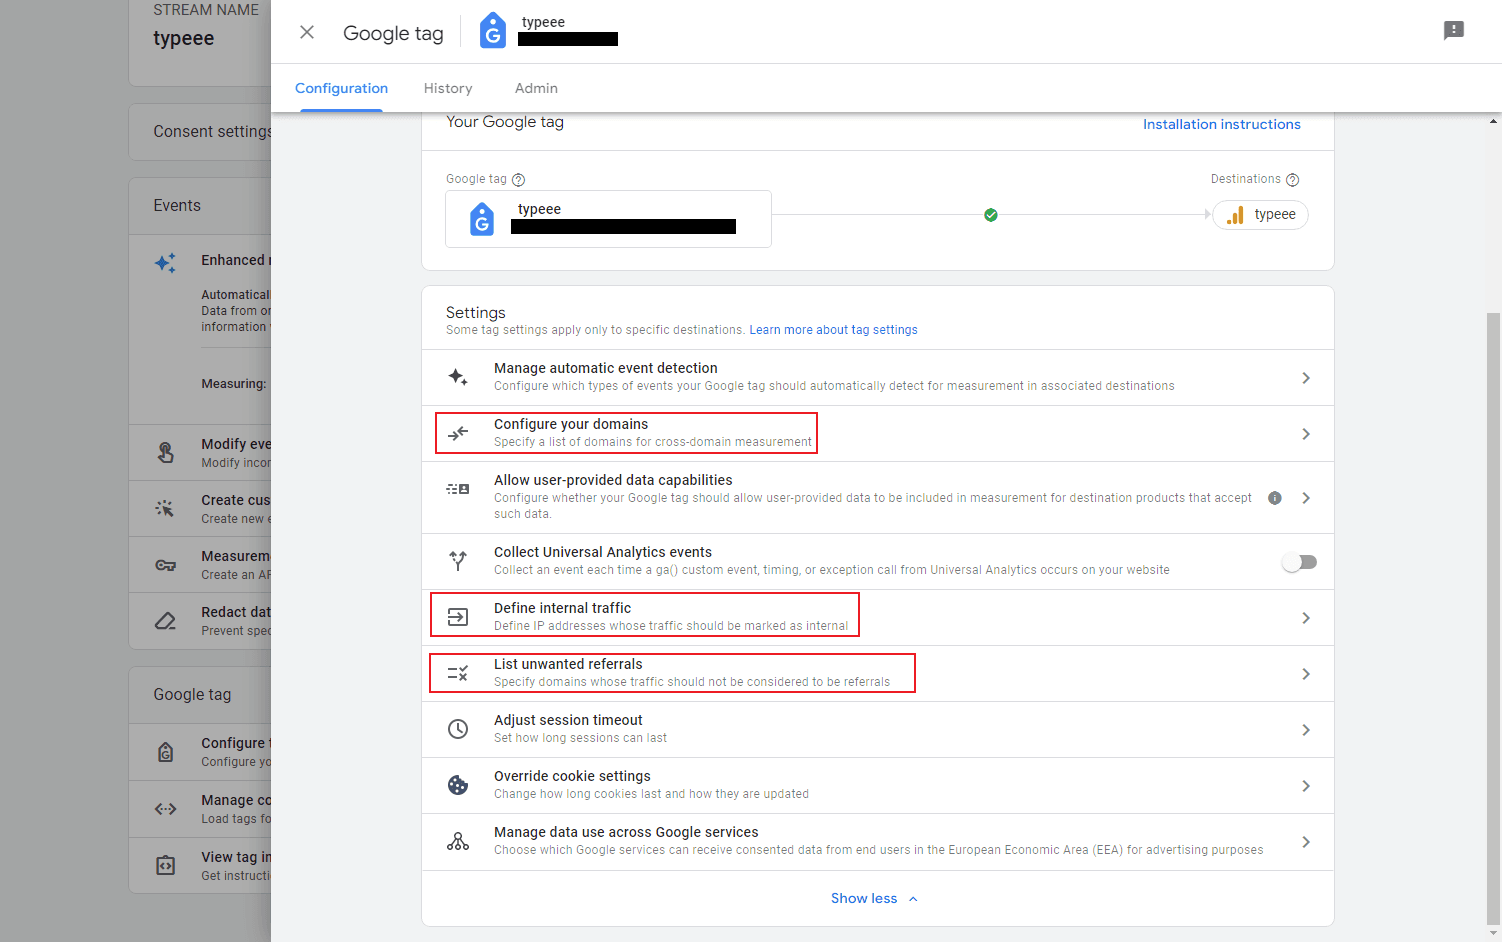Expand chevron for user-provided data capabilities

pyautogui.click(x=1306, y=498)
